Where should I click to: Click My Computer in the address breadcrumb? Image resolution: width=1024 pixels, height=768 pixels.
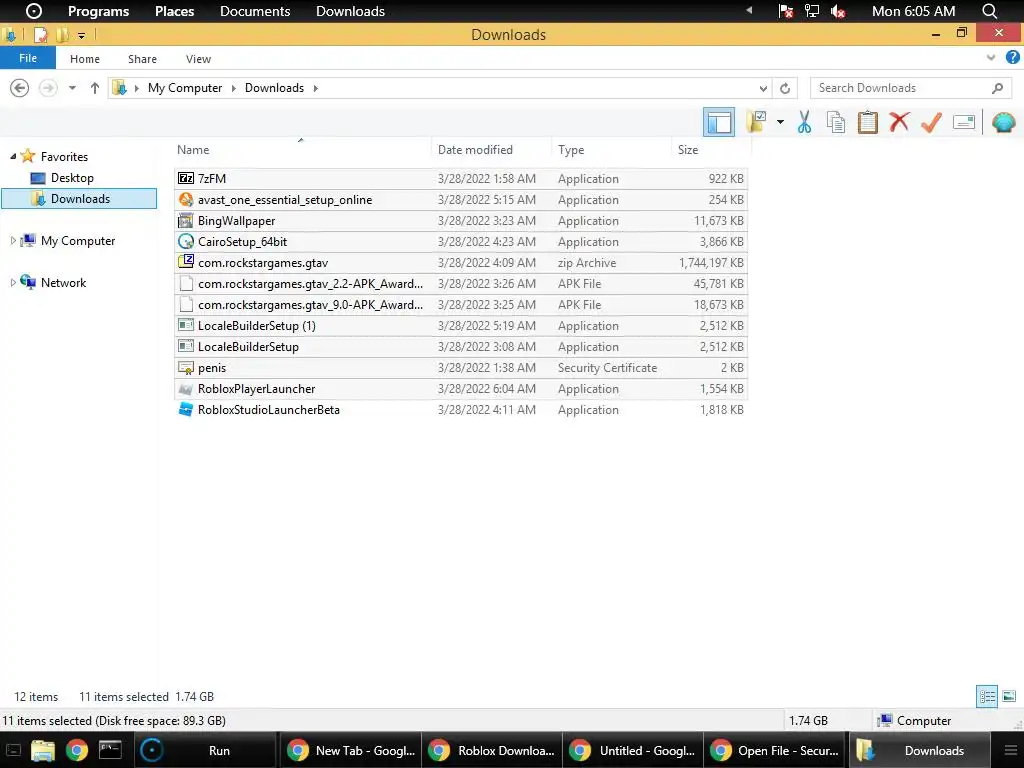(x=185, y=88)
